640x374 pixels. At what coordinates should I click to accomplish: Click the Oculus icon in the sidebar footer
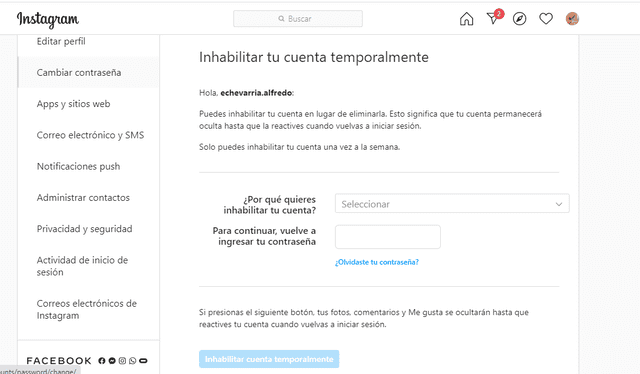tap(143, 361)
